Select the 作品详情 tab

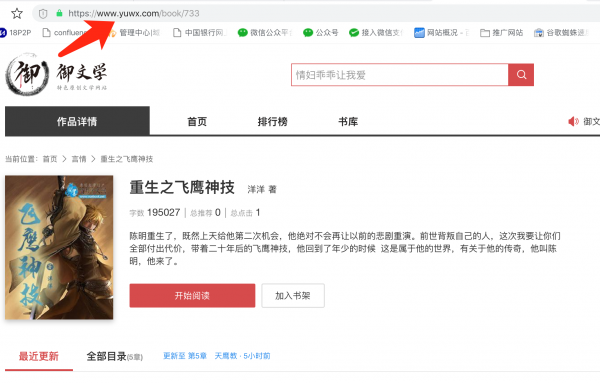tap(77, 121)
